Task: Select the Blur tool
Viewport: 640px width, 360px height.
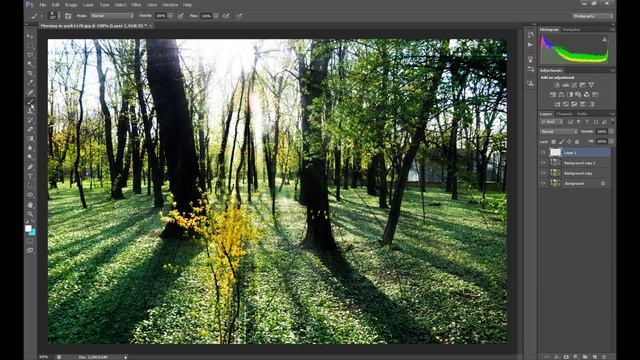Action: [30, 148]
